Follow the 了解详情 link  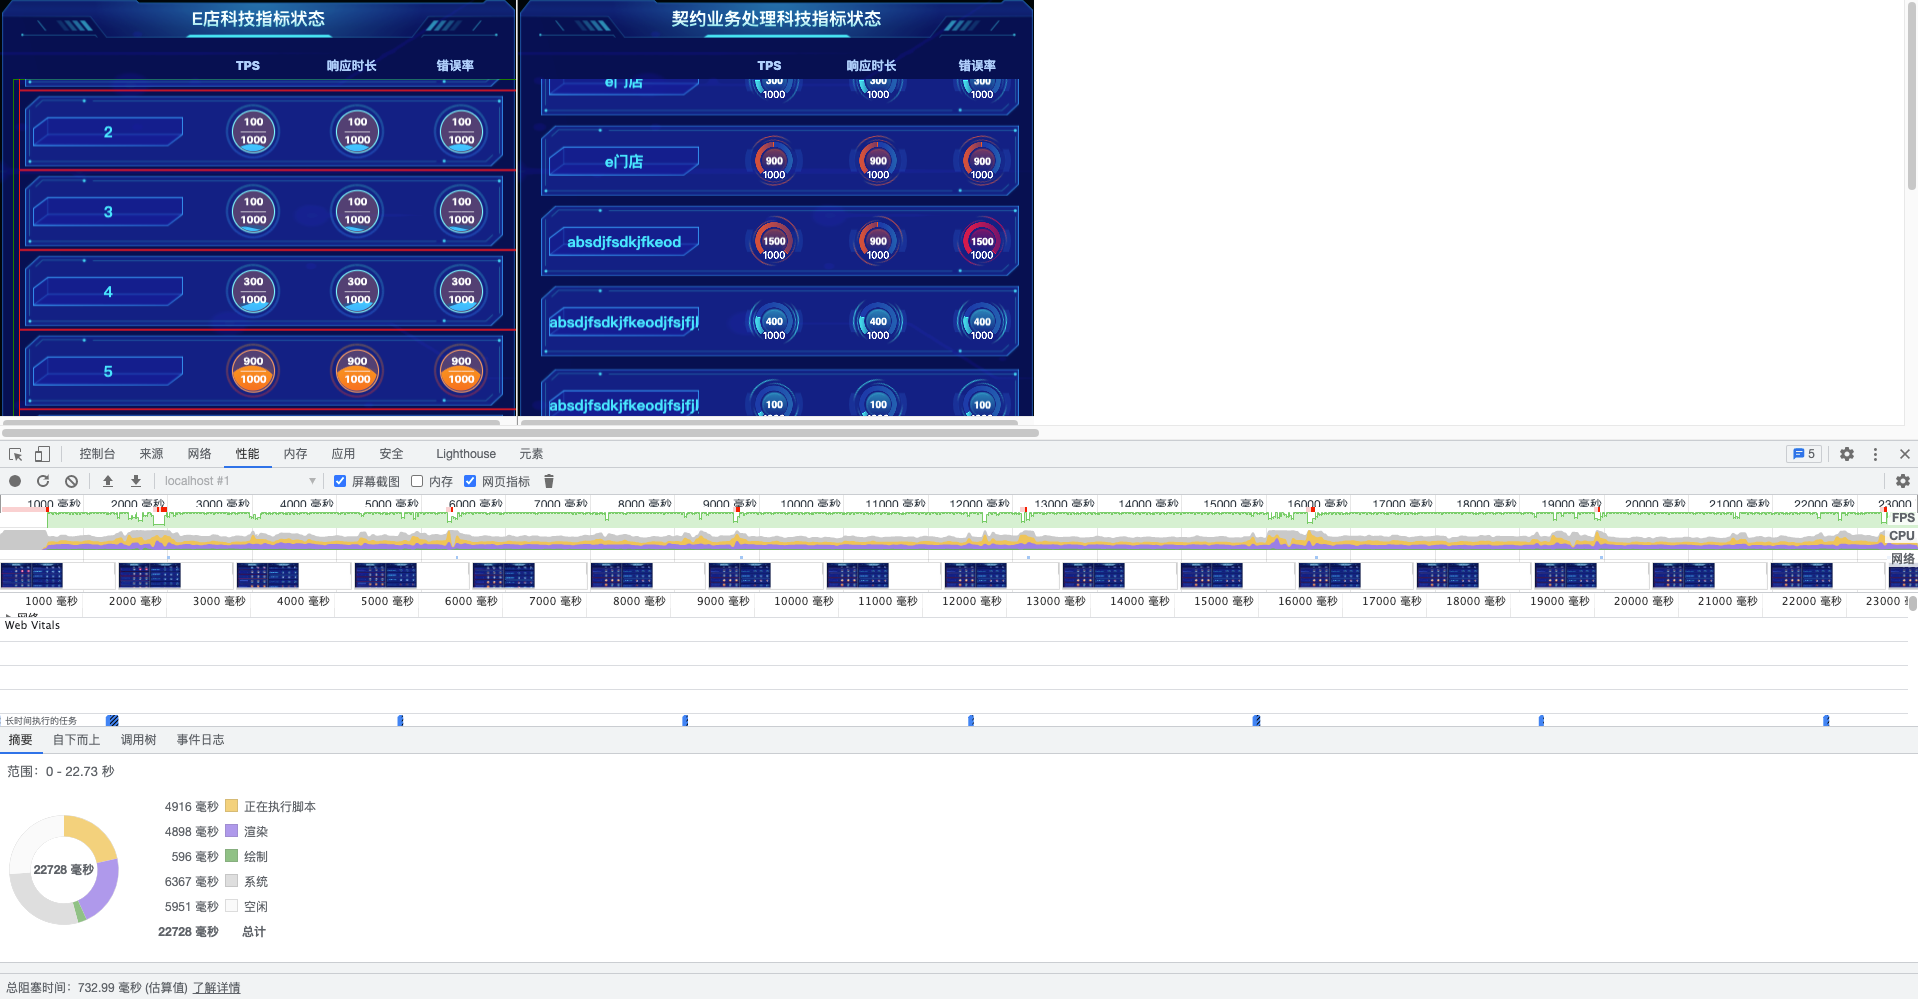tap(216, 988)
